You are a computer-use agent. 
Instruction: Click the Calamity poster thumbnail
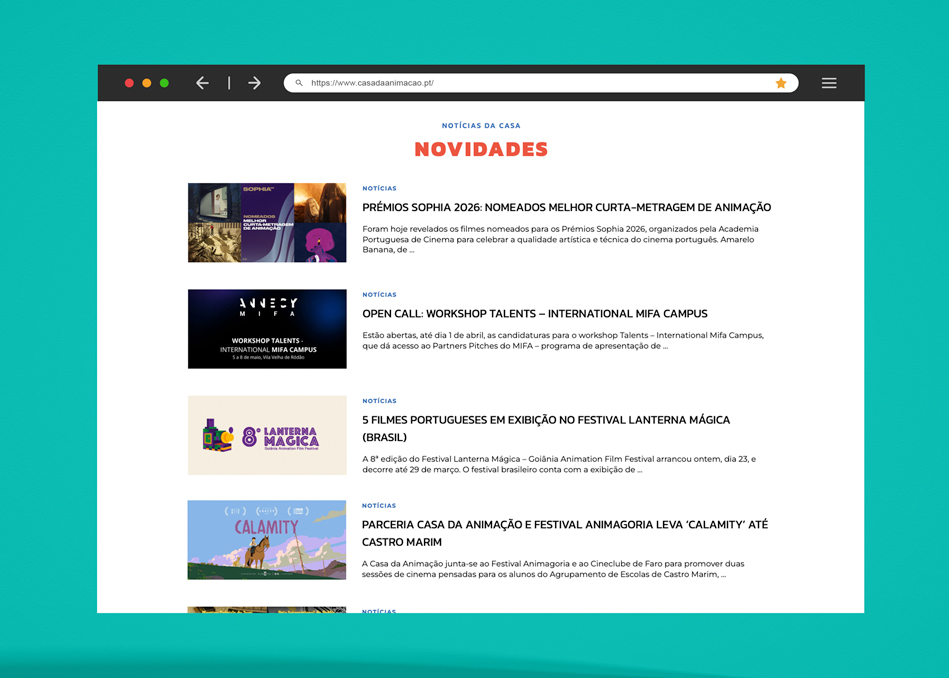coord(267,540)
